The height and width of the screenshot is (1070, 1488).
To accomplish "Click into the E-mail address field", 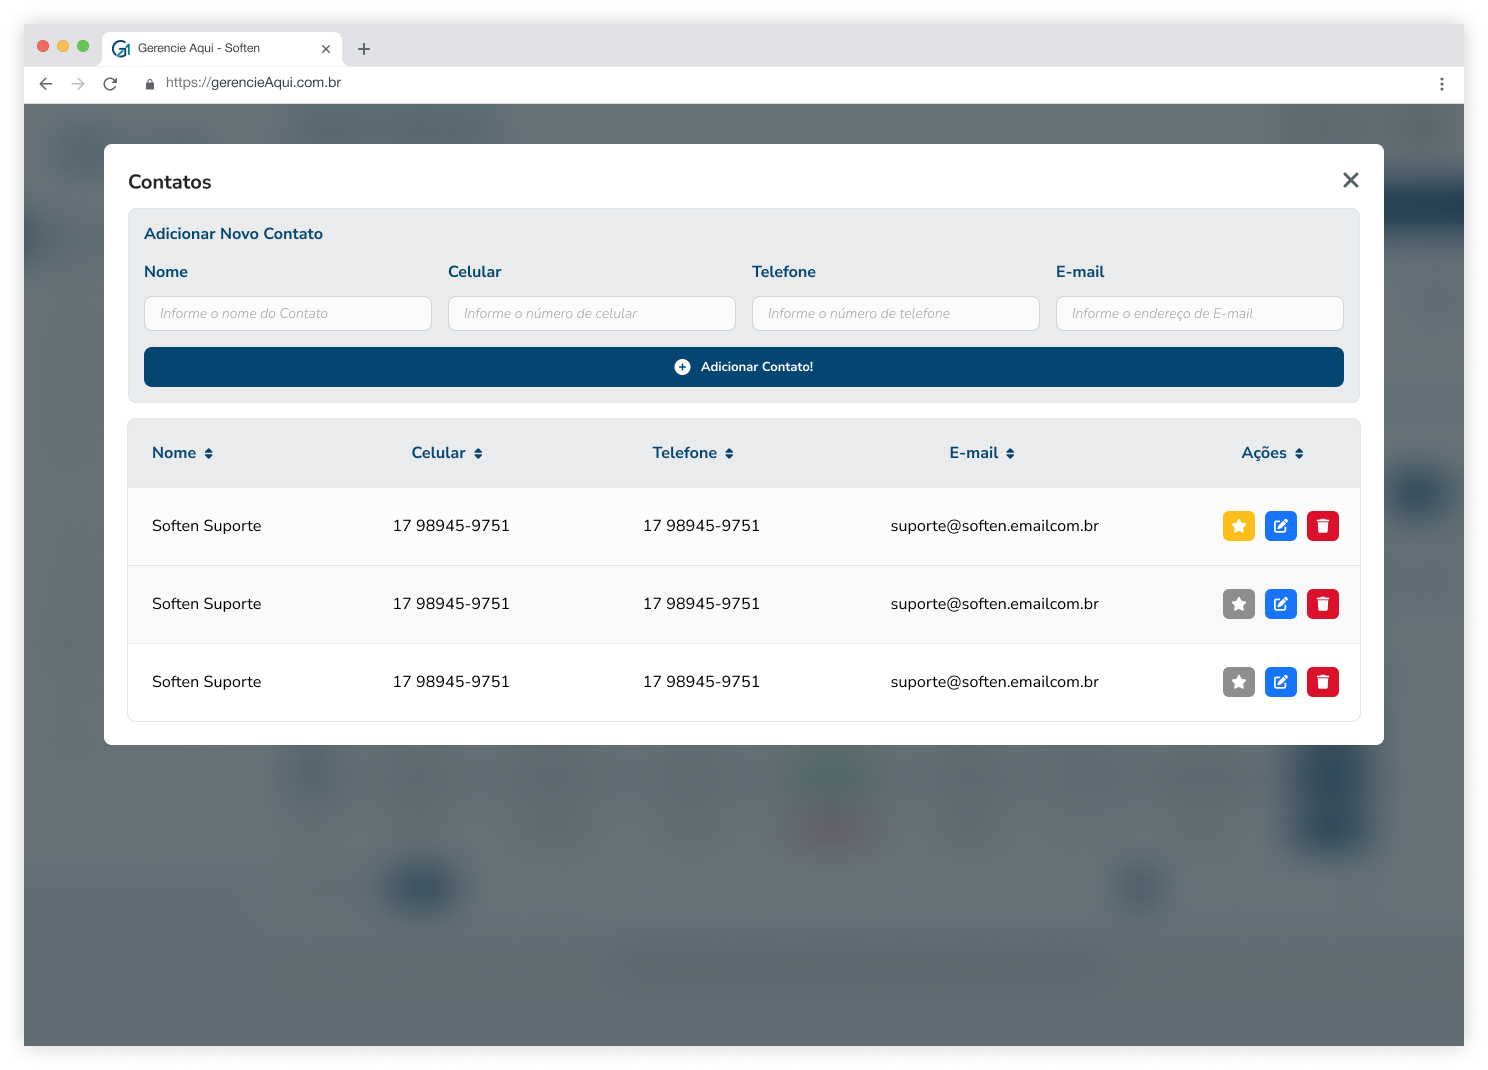I will (x=1199, y=314).
